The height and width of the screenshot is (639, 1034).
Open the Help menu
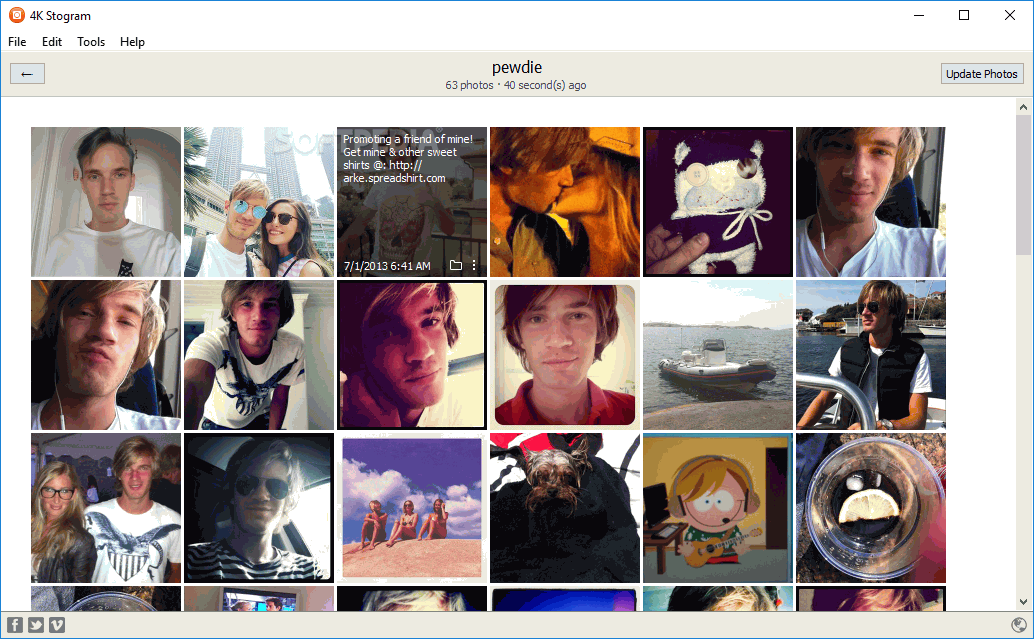click(132, 42)
